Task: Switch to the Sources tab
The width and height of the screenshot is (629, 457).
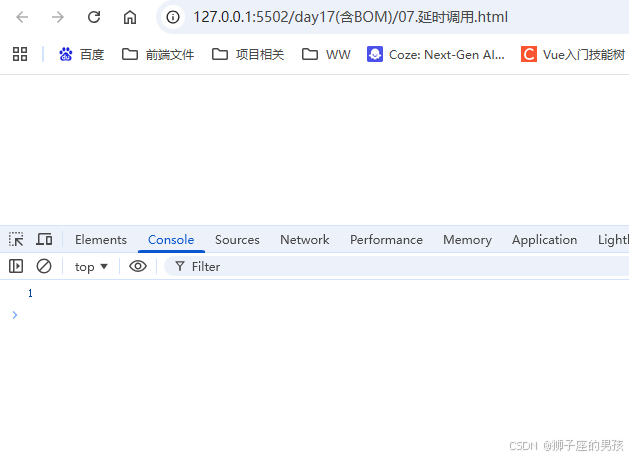Action: click(x=237, y=240)
